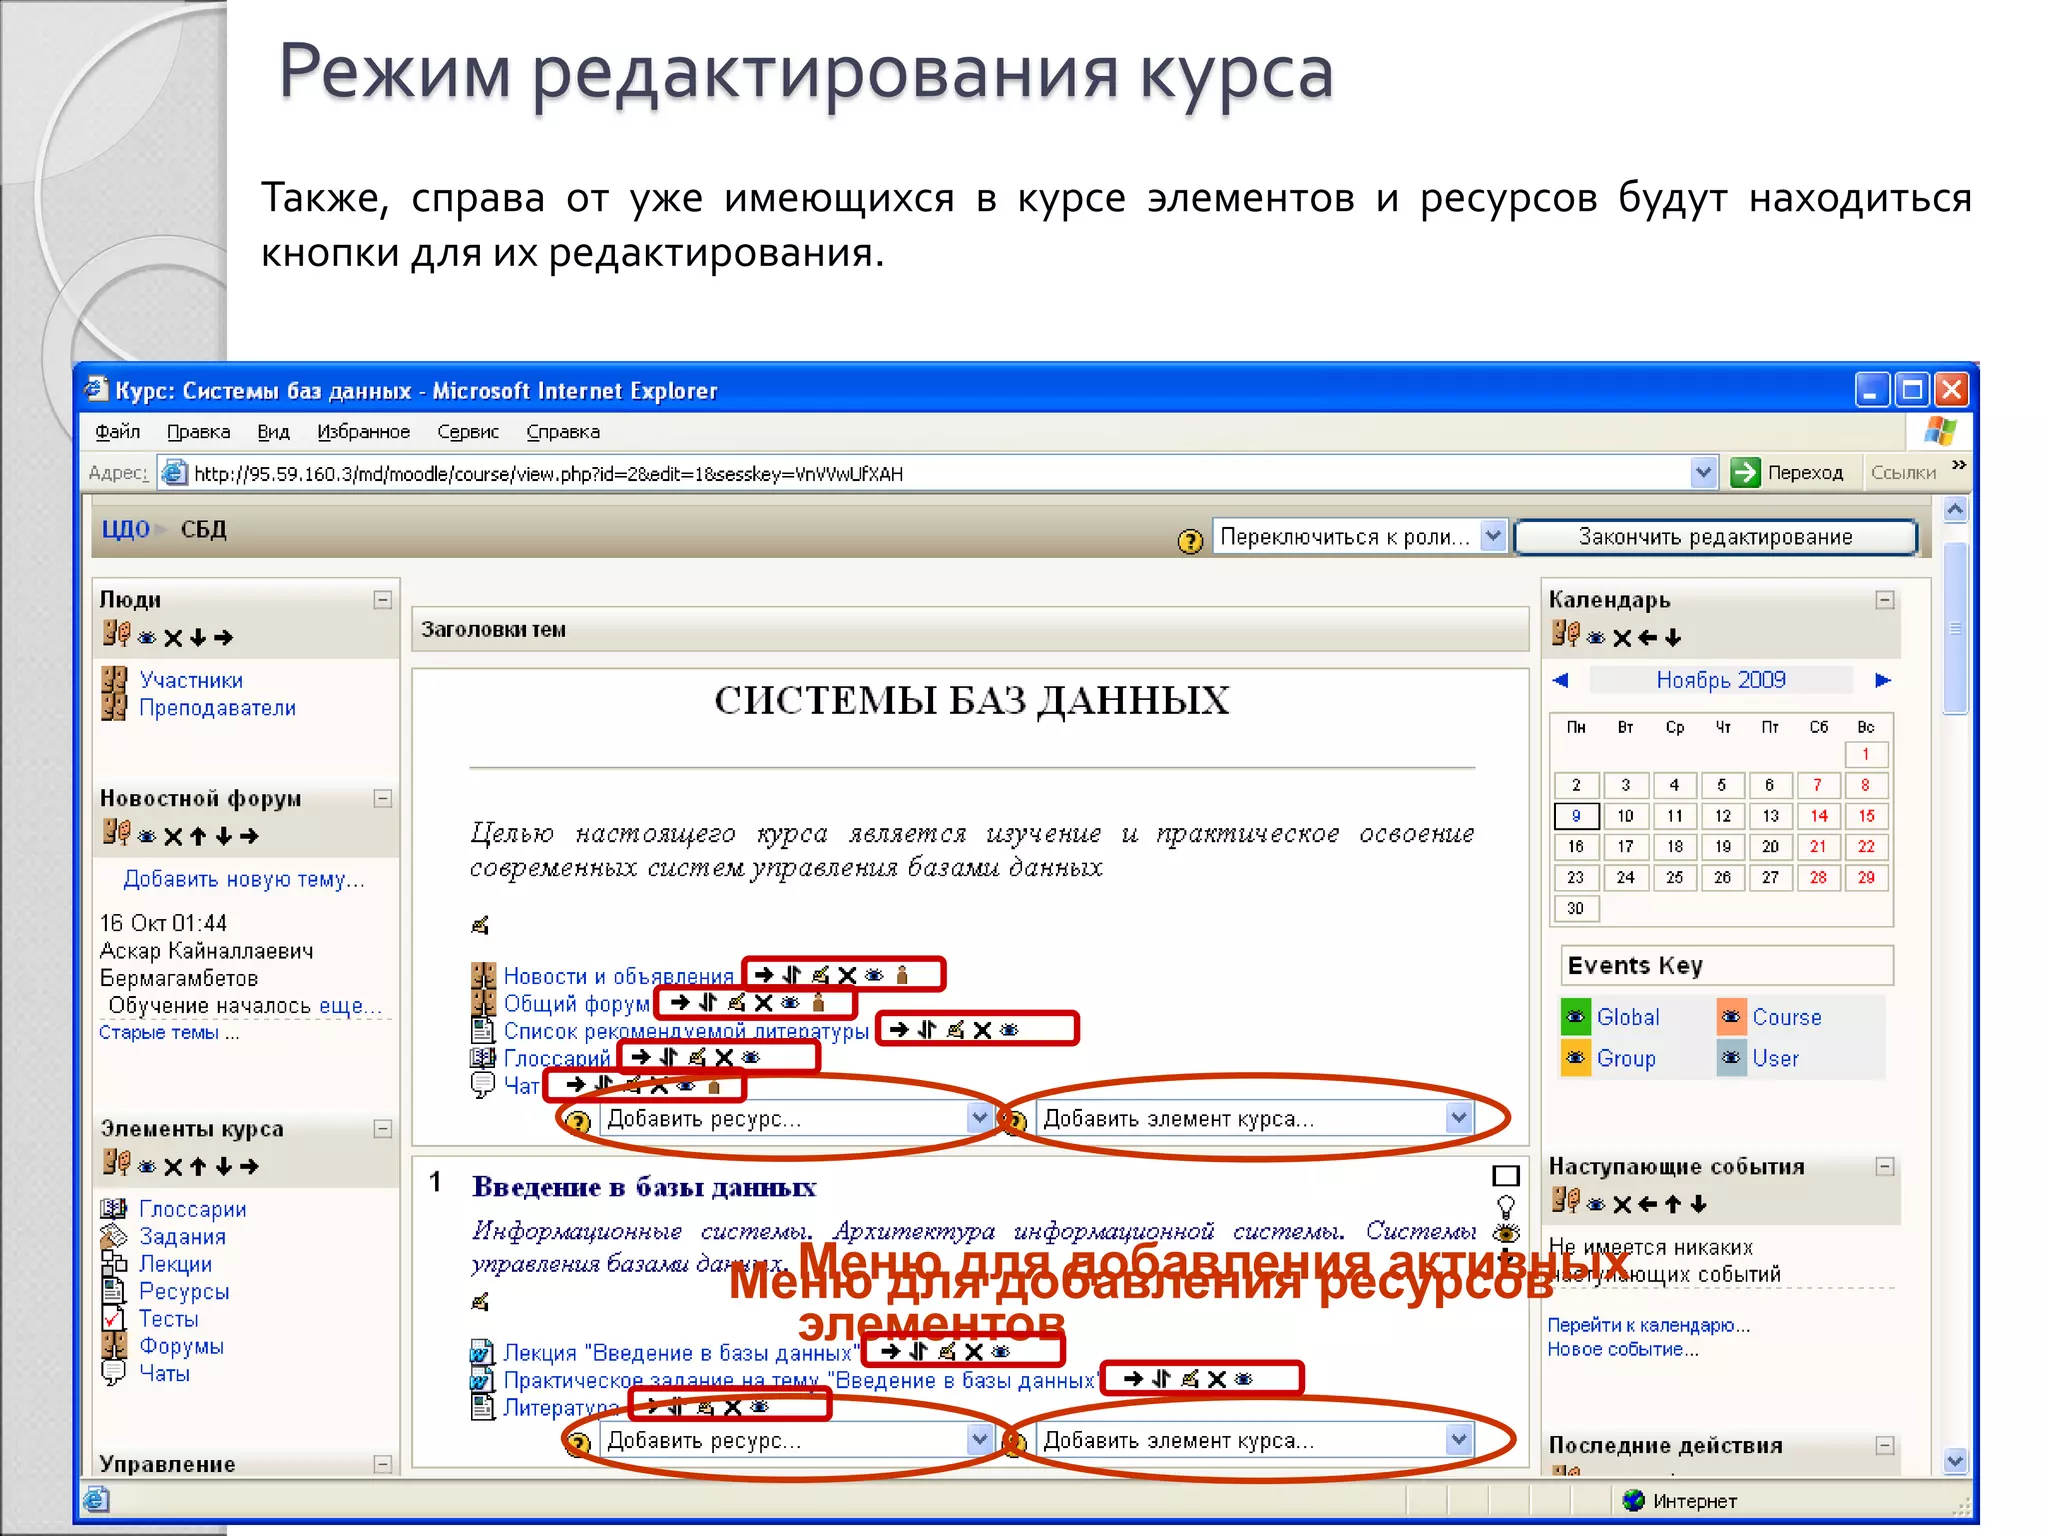Image resolution: width=2048 pixels, height=1536 pixels.
Task: Toggle visibility of Общий форум
Action: [790, 1003]
